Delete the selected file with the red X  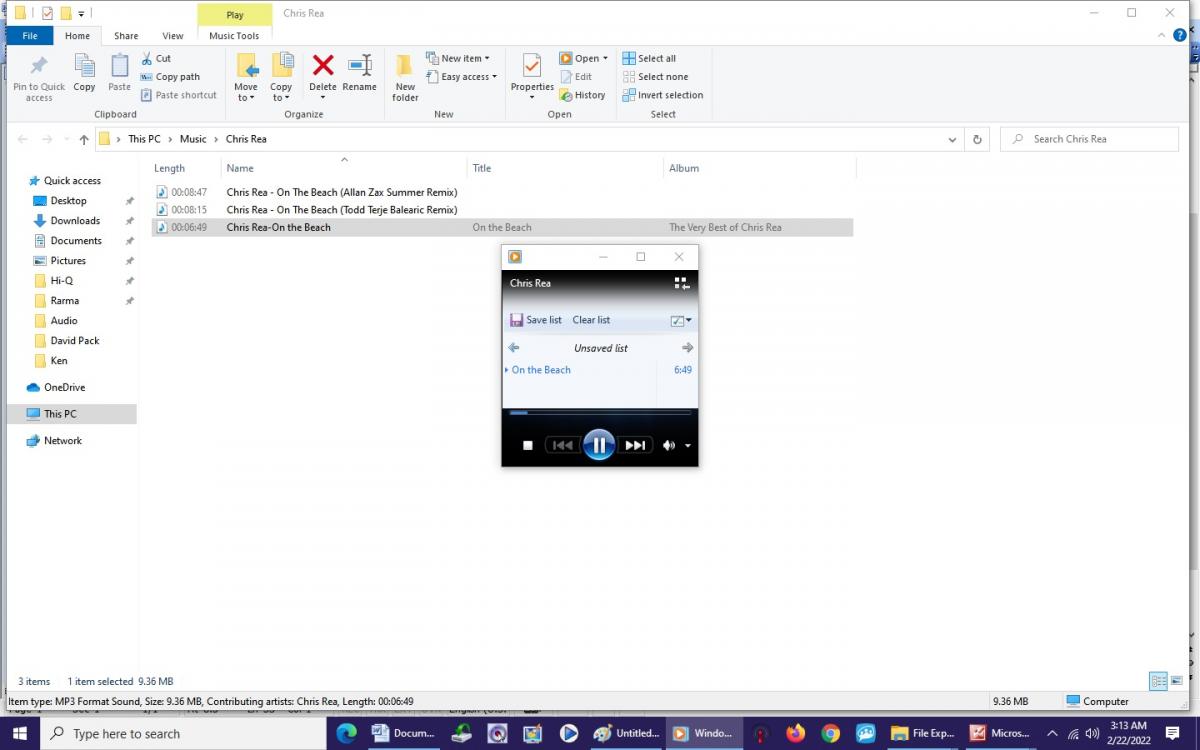pos(323,73)
